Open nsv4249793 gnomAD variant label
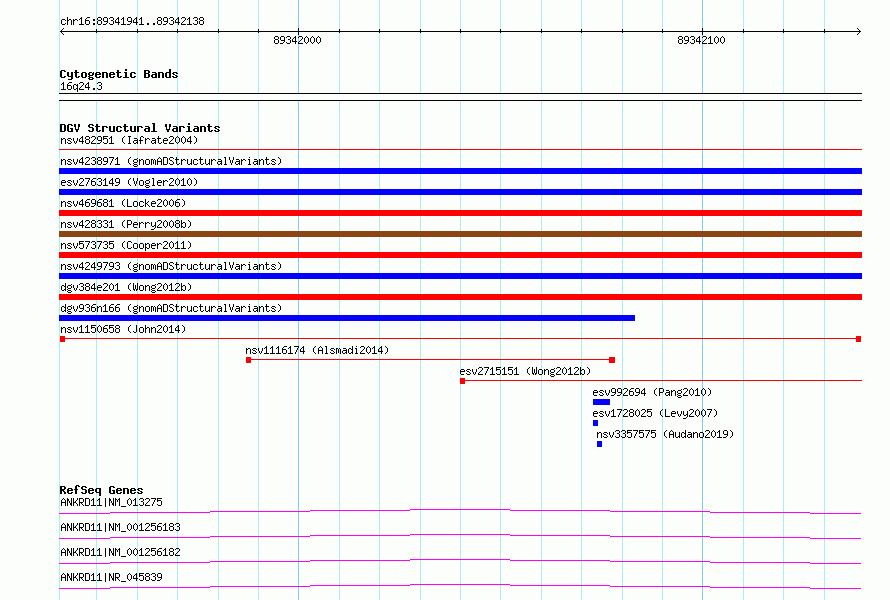The image size is (890, 600). click(171, 266)
